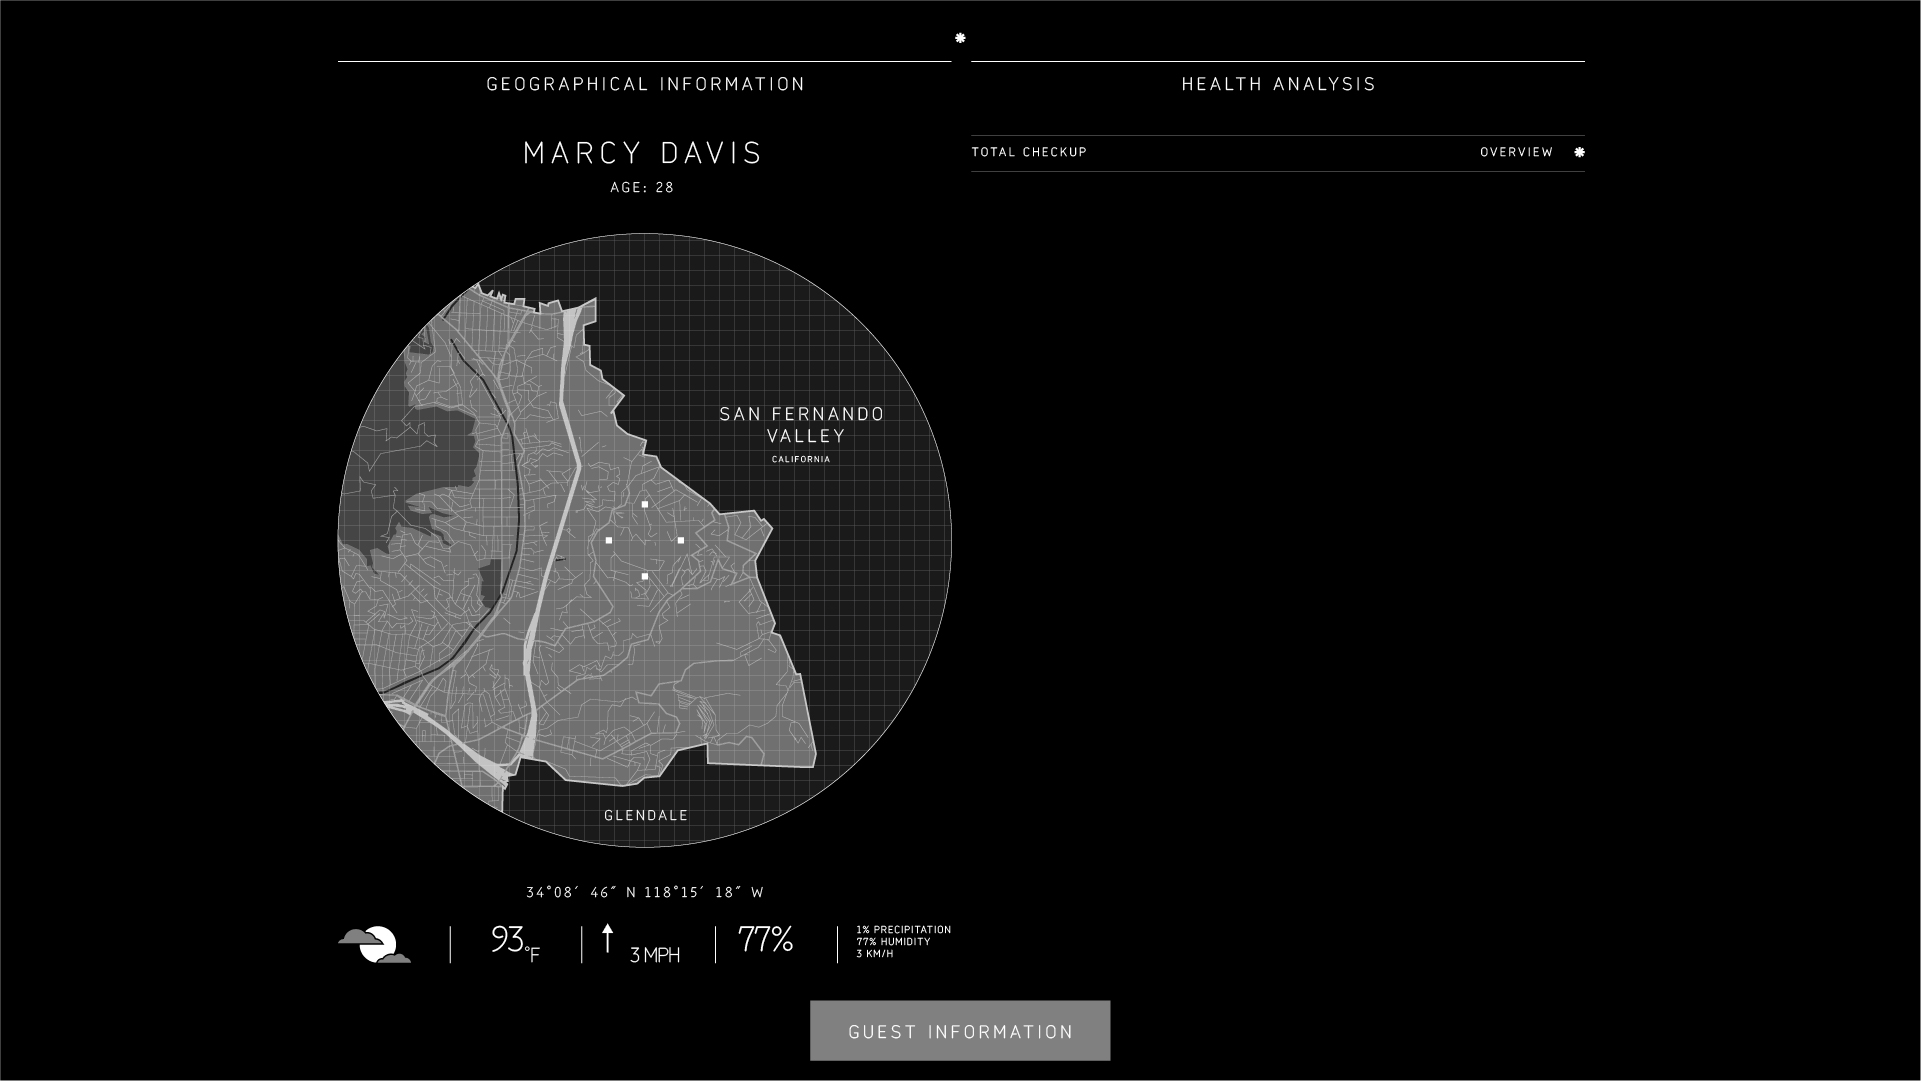
Task: Switch to the Health Analysis tab
Action: coord(1278,84)
